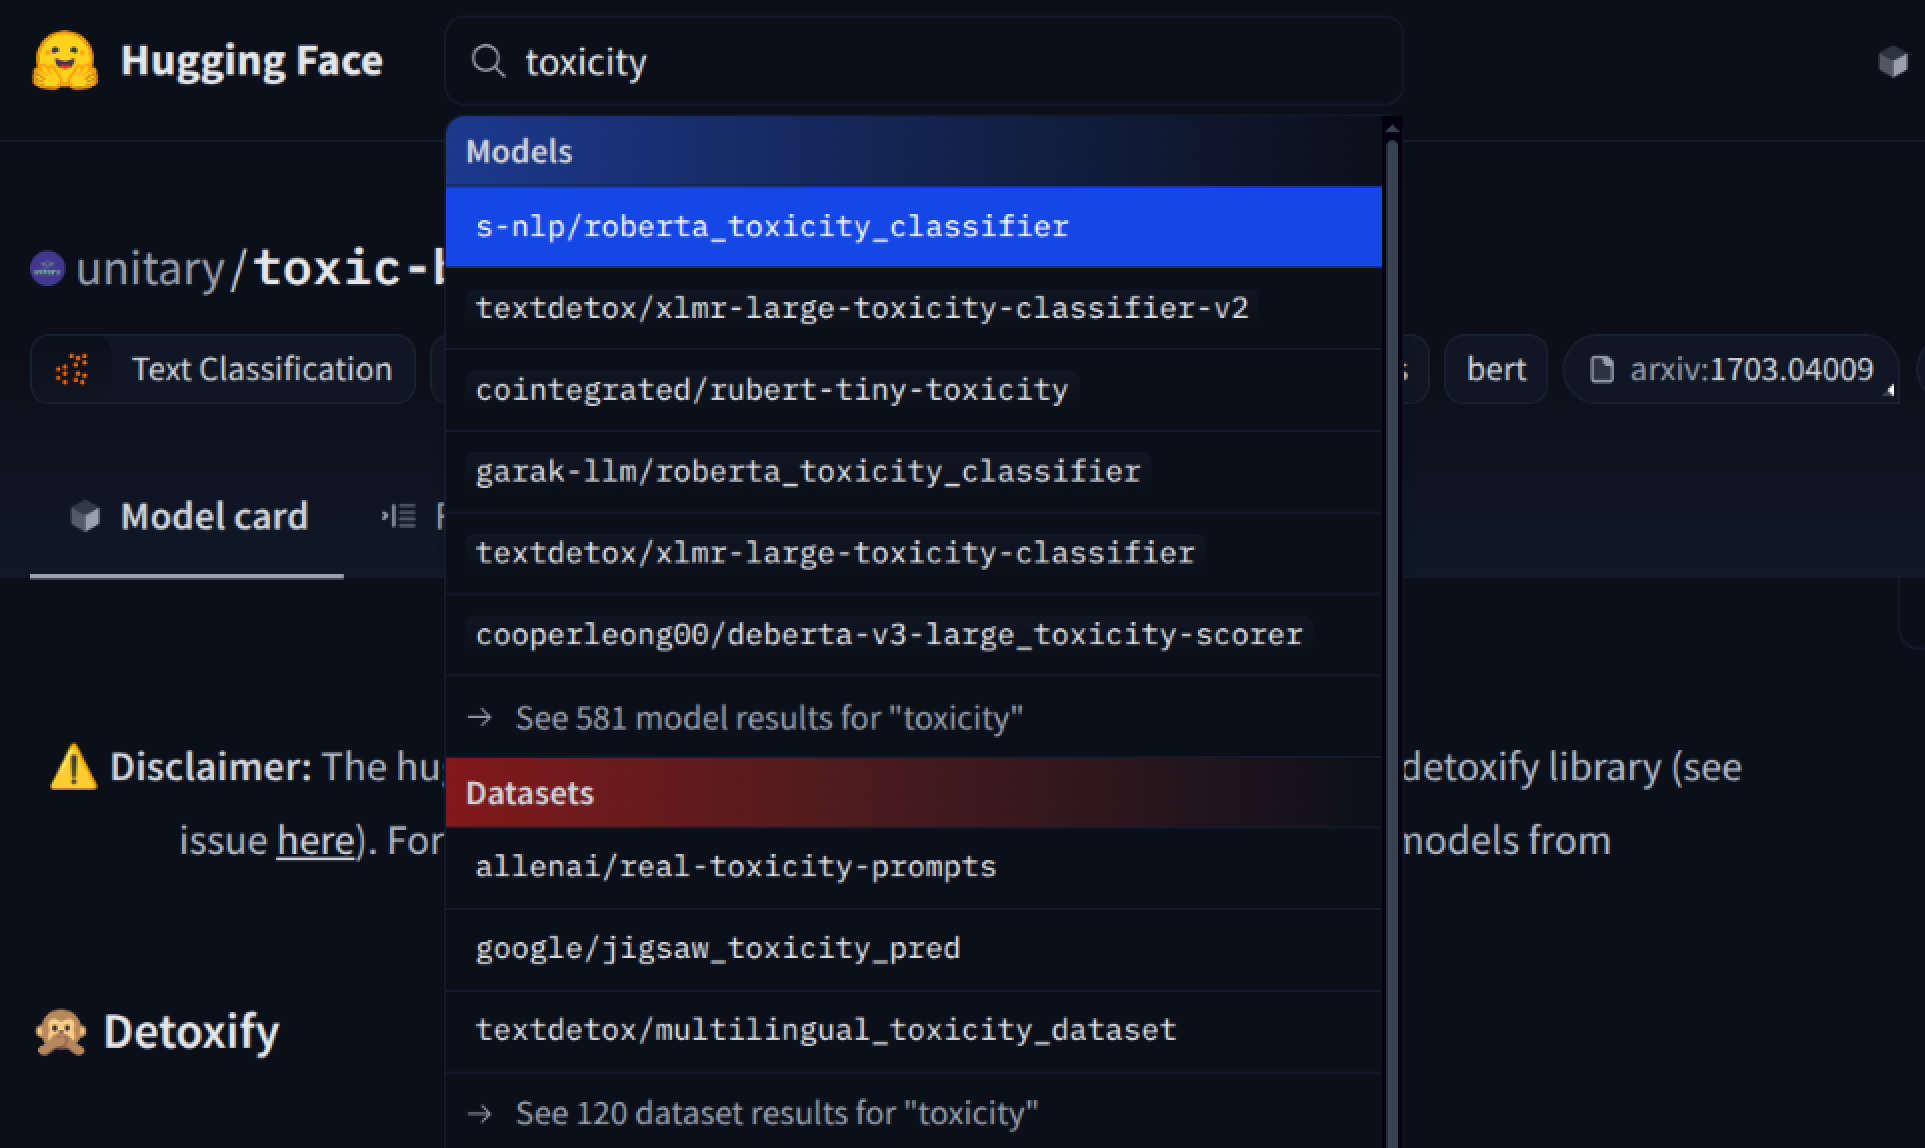Click the Detoxify heading
The width and height of the screenshot is (1925, 1148).
191,1032
